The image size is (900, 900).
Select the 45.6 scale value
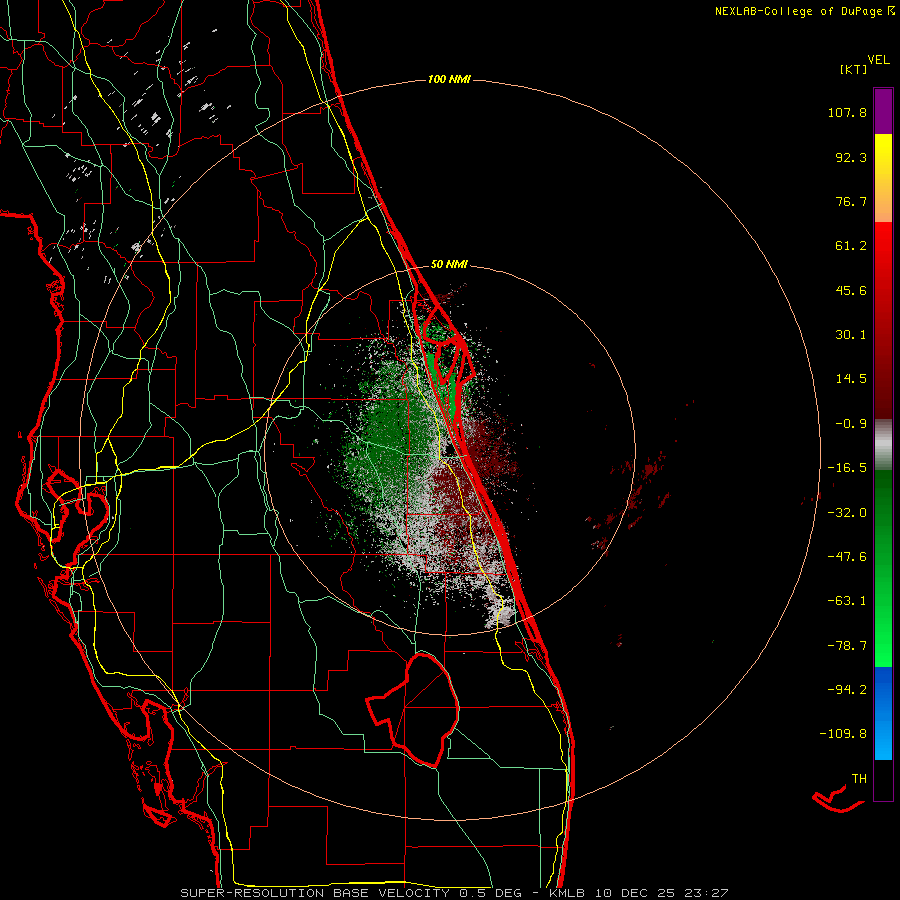851,290
